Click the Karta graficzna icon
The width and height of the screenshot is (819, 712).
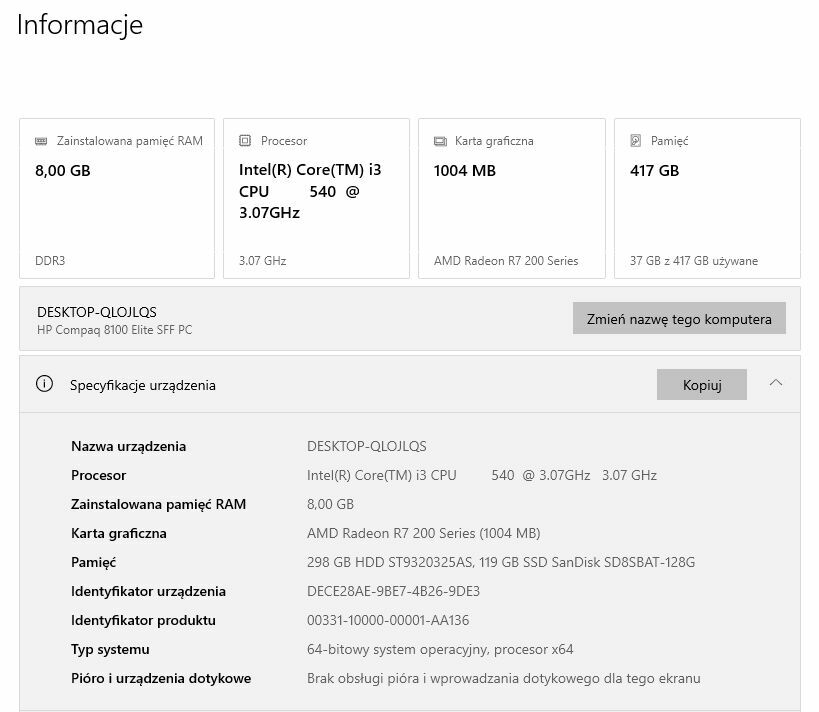pos(439,141)
